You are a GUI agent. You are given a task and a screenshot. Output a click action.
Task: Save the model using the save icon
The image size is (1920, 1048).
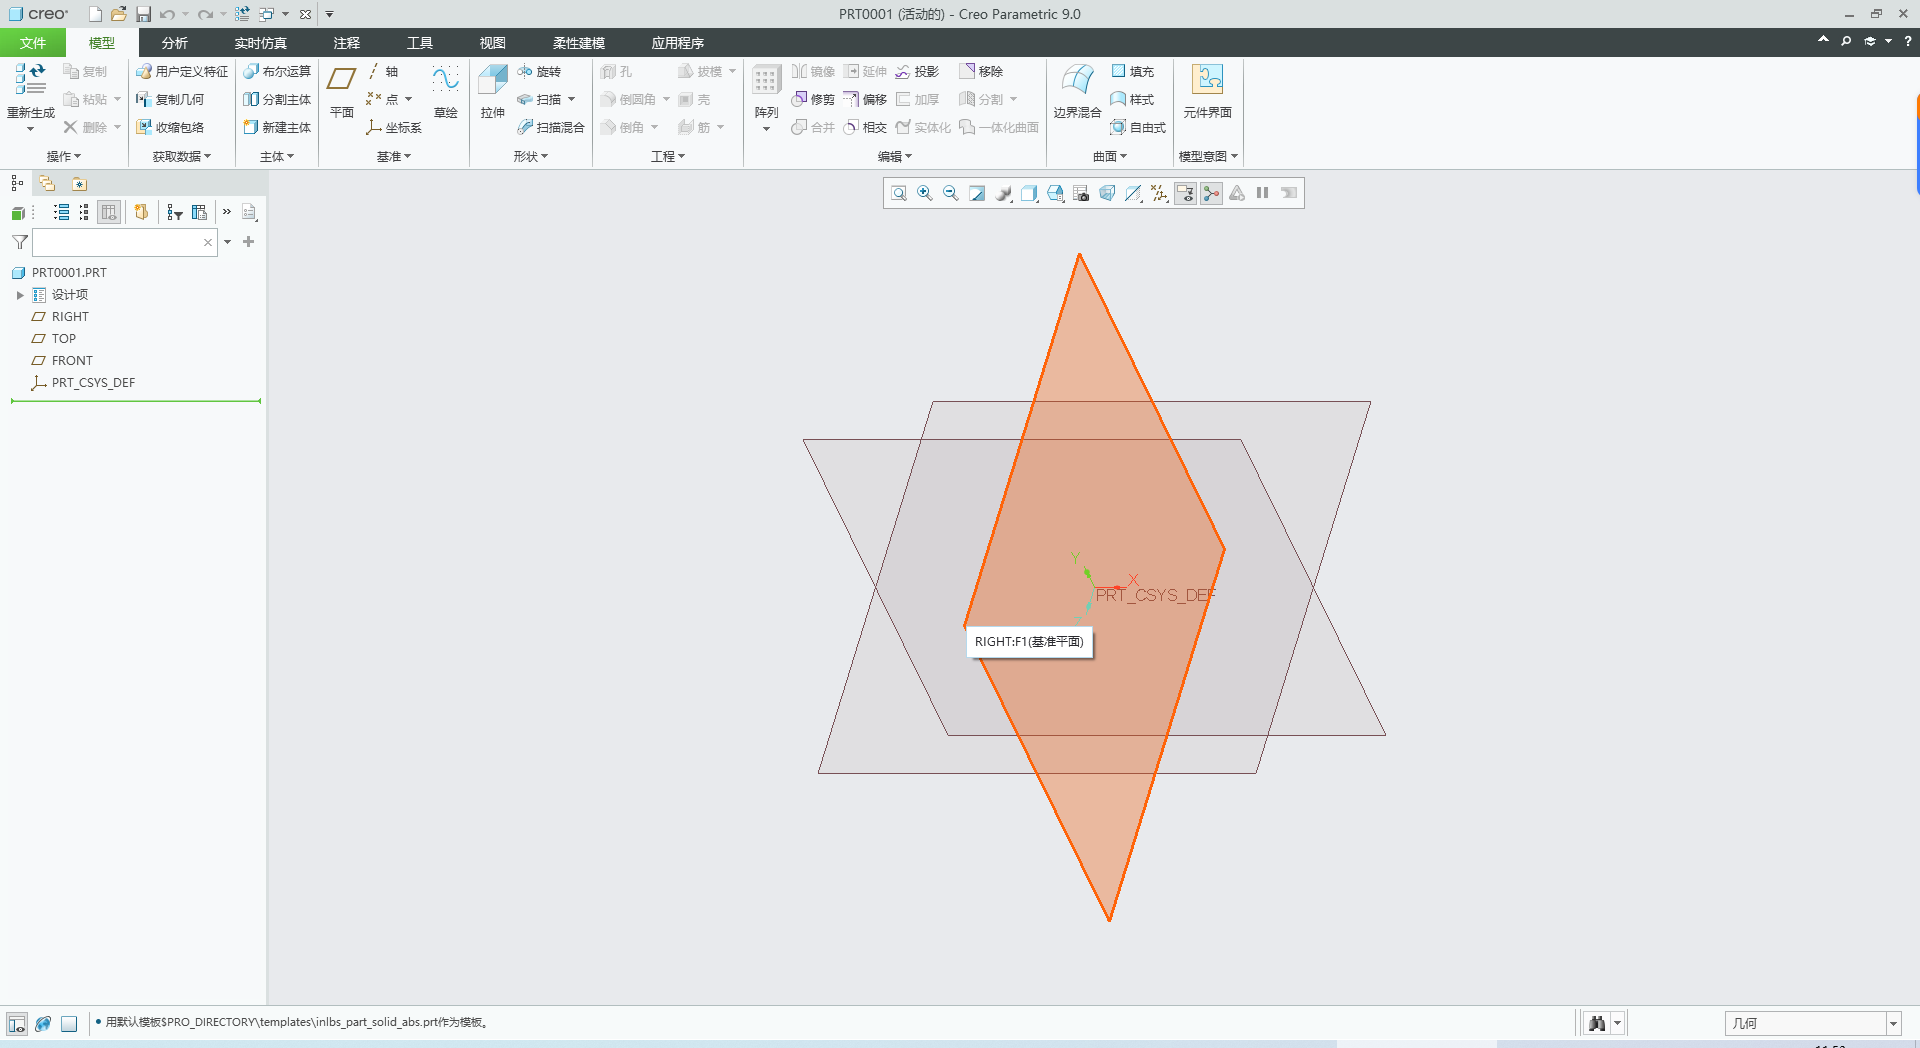(x=143, y=14)
